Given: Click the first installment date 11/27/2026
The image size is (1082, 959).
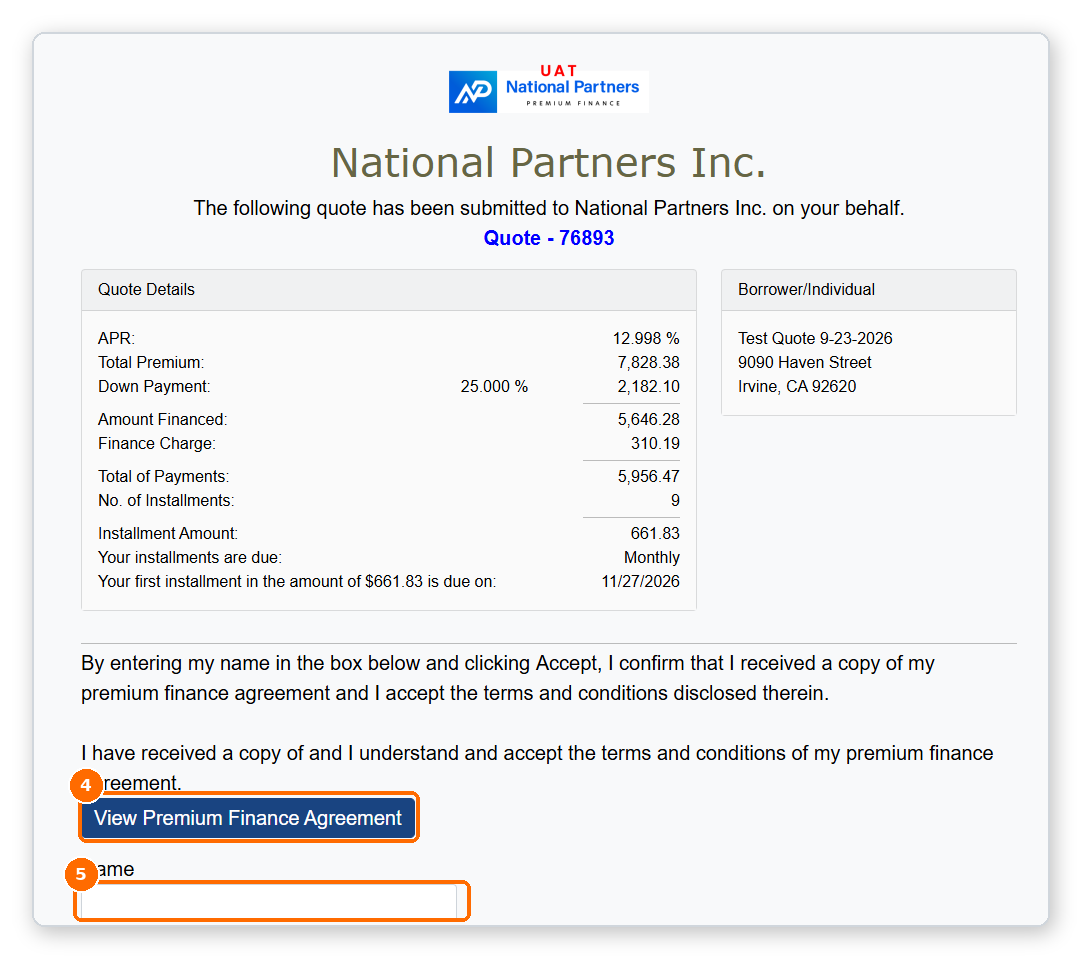Looking at the screenshot, I should (x=640, y=582).
